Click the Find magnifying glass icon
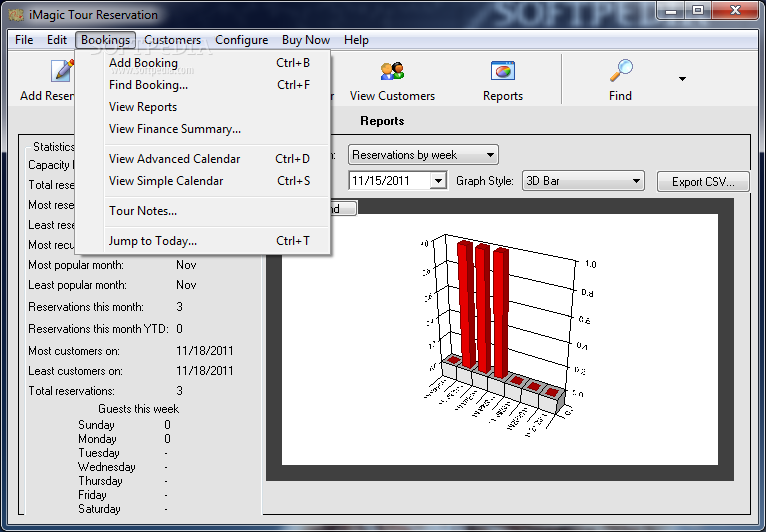The width and height of the screenshot is (766, 532). tap(621, 71)
